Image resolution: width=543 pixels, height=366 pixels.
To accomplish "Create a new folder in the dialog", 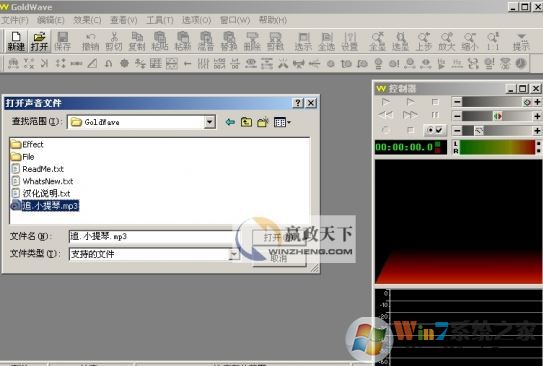I will (263, 122).
